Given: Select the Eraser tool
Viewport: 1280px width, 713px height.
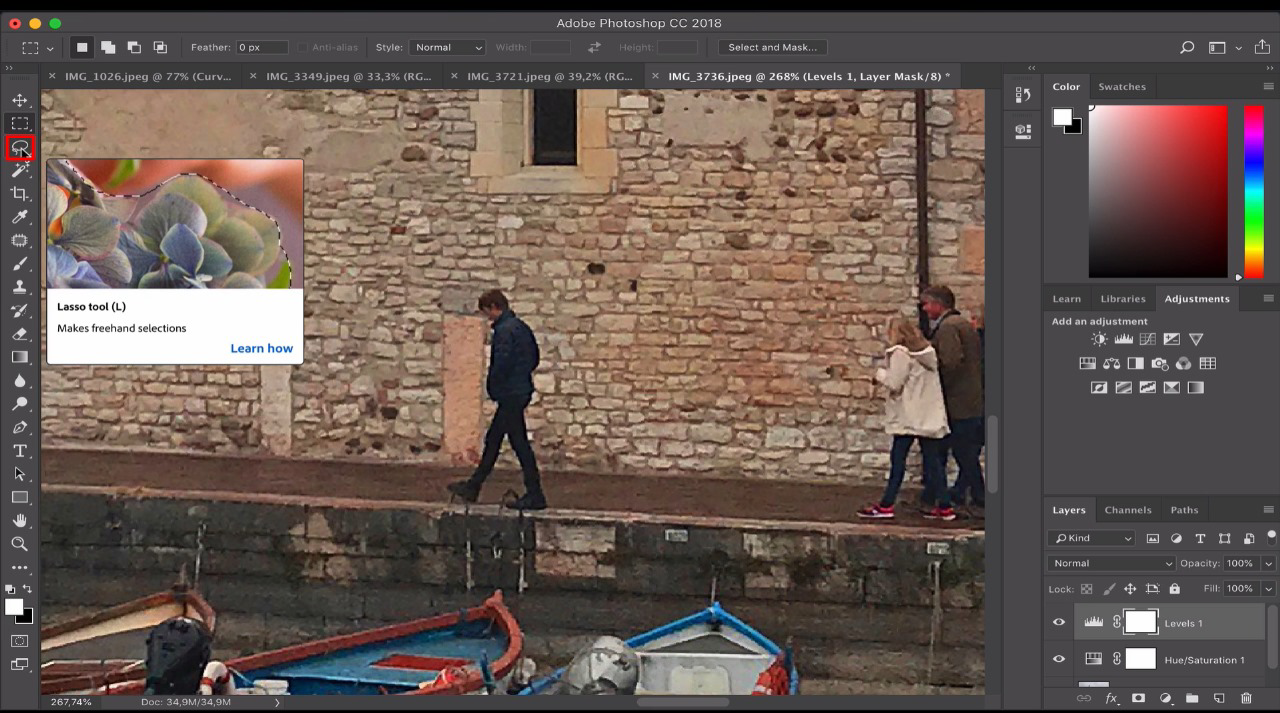Looking at the screenshot, I should 19,334.
